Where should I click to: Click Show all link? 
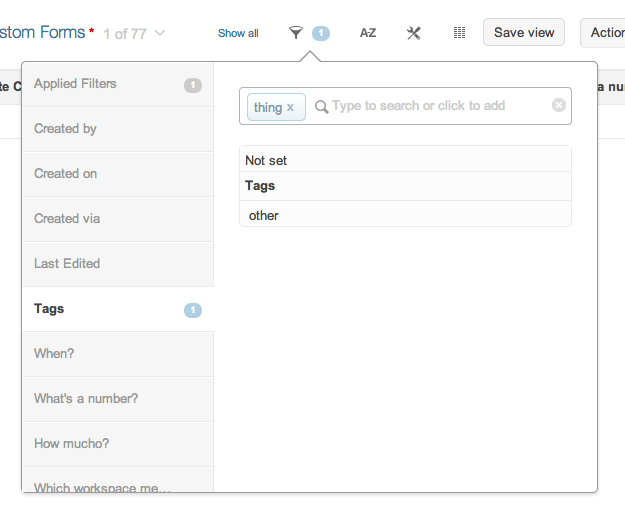tap(238, 33)
